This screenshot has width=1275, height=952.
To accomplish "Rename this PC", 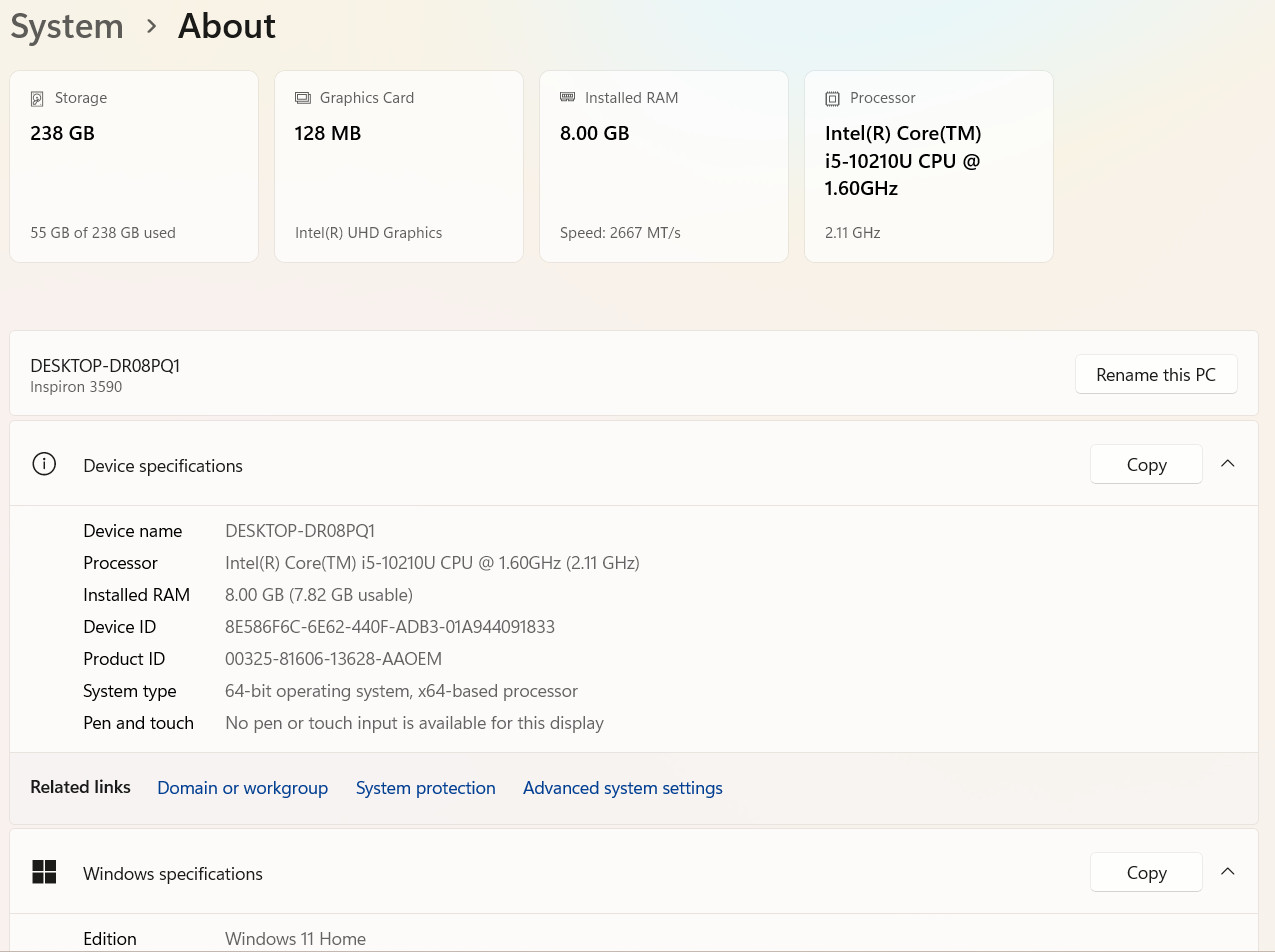I will [1156, 374].
